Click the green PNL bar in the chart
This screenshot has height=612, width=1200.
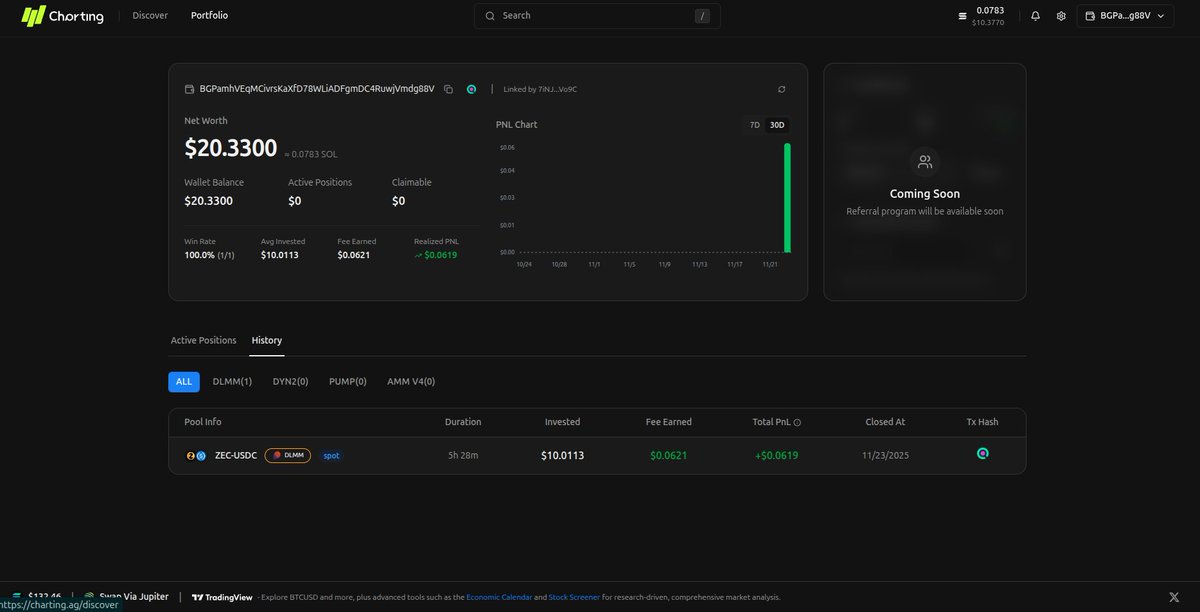point(787,198)
